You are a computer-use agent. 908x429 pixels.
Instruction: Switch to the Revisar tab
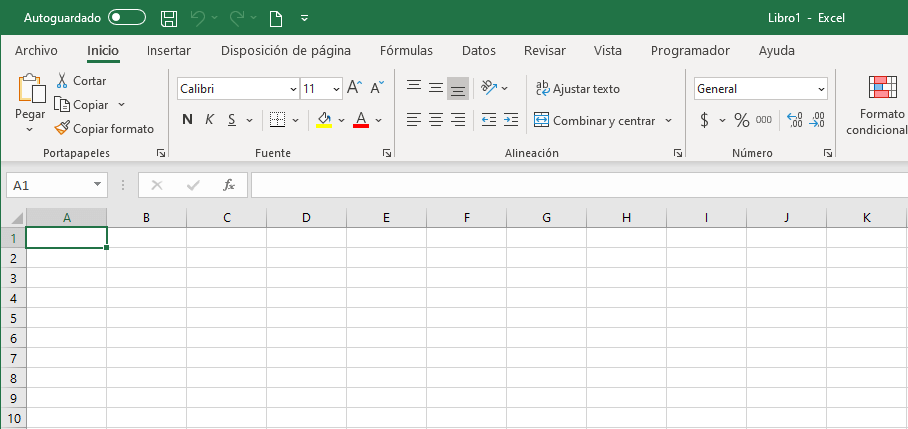(544, 51)
